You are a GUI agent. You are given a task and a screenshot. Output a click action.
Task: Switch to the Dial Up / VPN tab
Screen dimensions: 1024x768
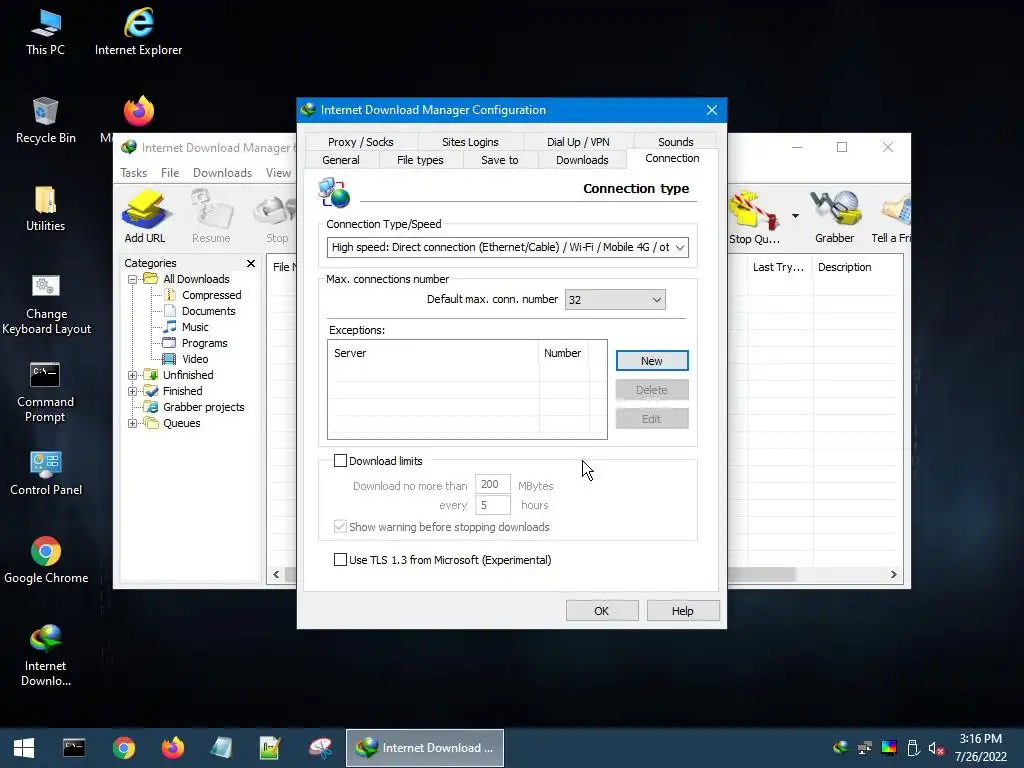pos(578,142)
